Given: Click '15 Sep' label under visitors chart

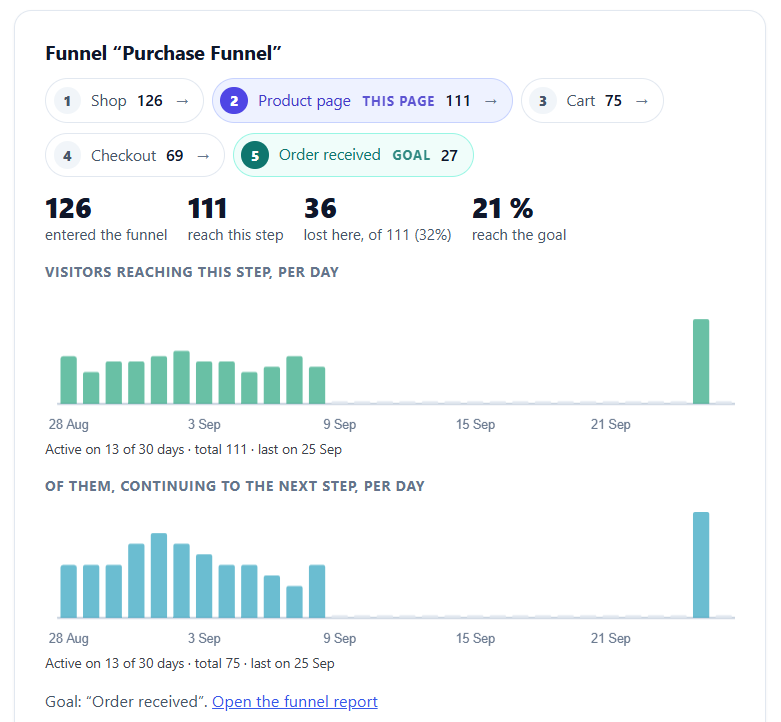Looking at the screenshot, I should [x=475, y=424].
